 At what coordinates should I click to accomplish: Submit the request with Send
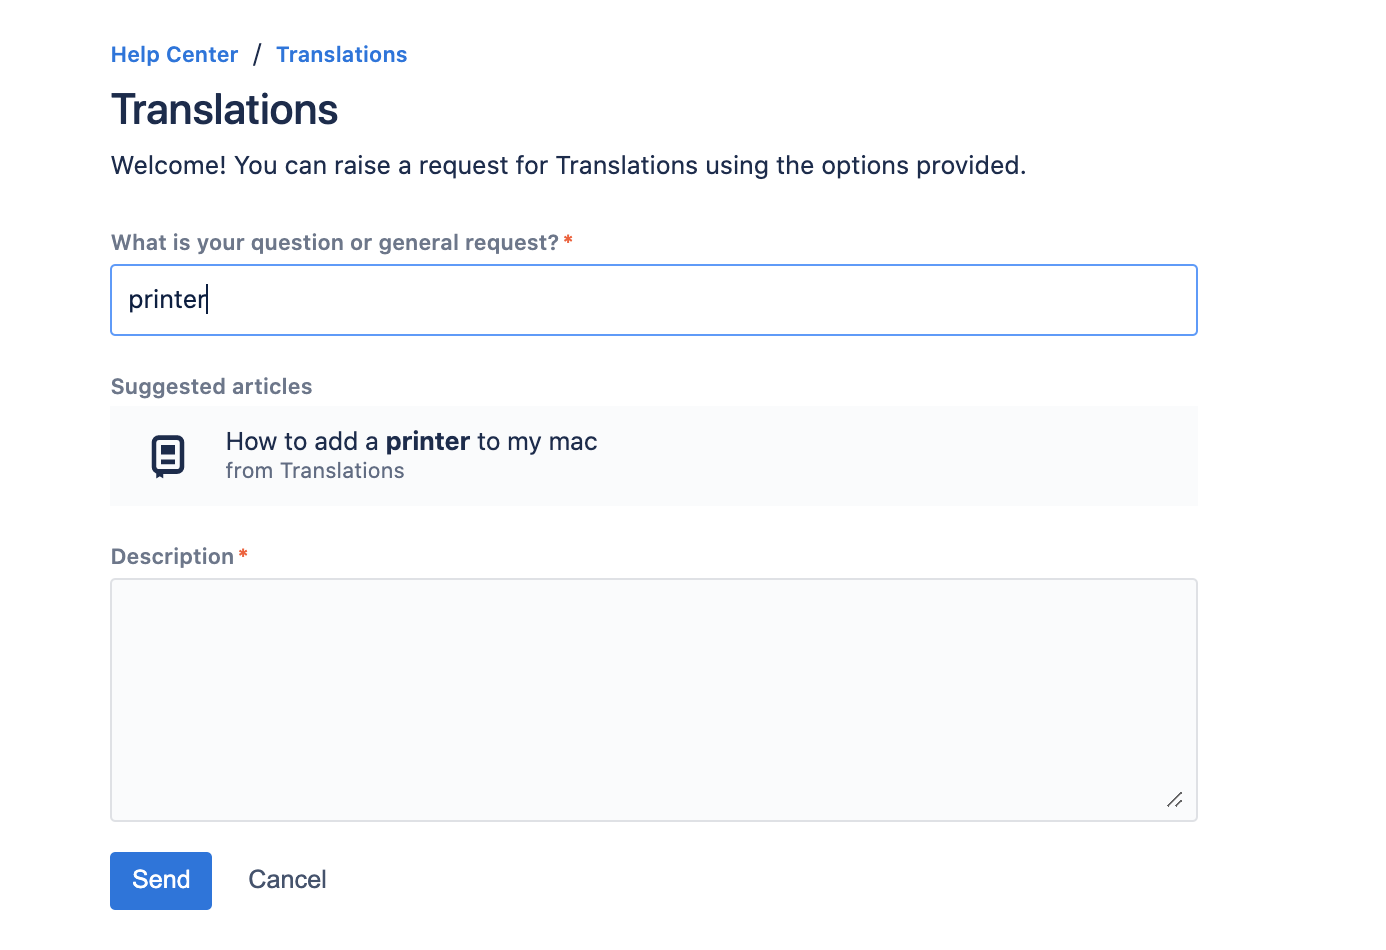tap(161, 880)
